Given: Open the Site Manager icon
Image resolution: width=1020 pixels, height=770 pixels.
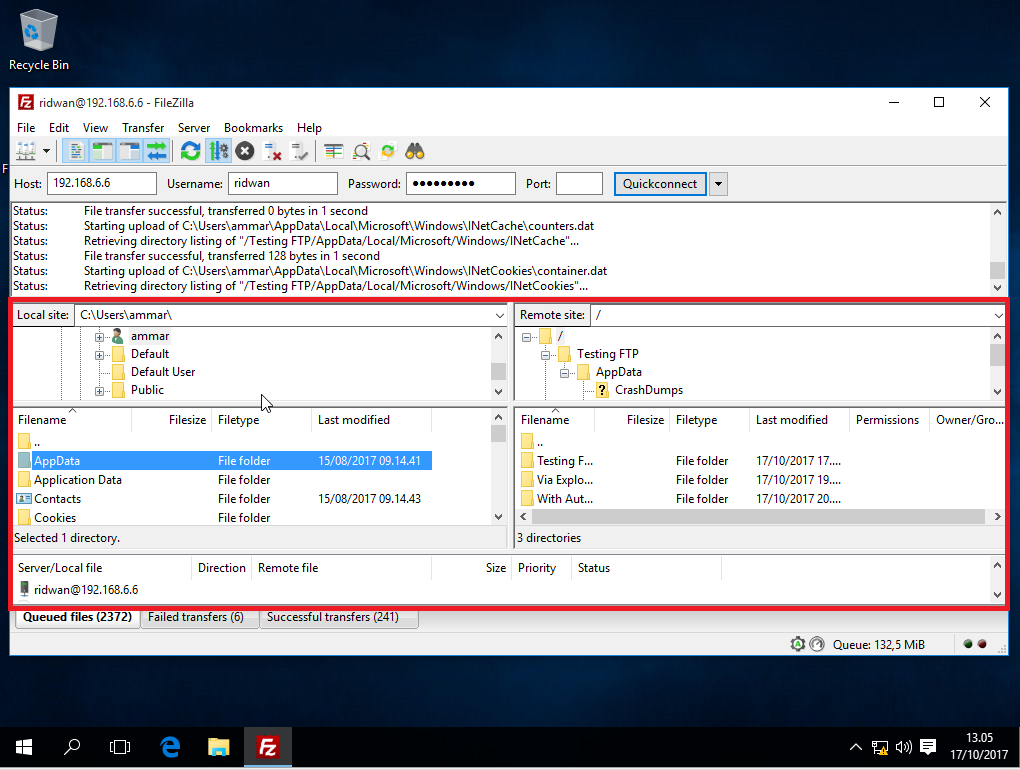Looking at the screenshot, I should coord(26,152).
